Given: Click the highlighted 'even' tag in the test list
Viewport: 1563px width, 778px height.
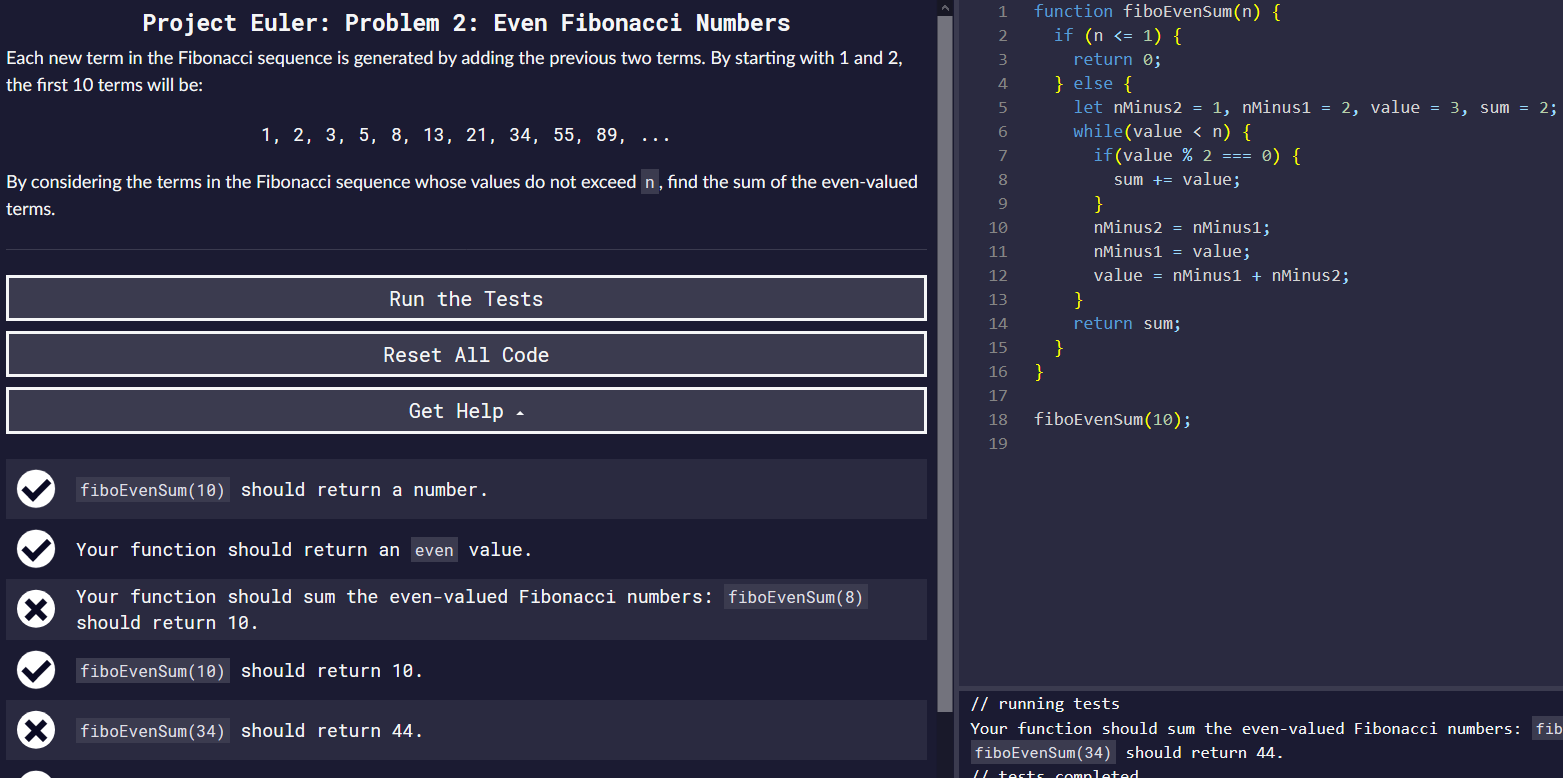Looking at the screenshot, I should pyautogui.click(x=434, y=549).
